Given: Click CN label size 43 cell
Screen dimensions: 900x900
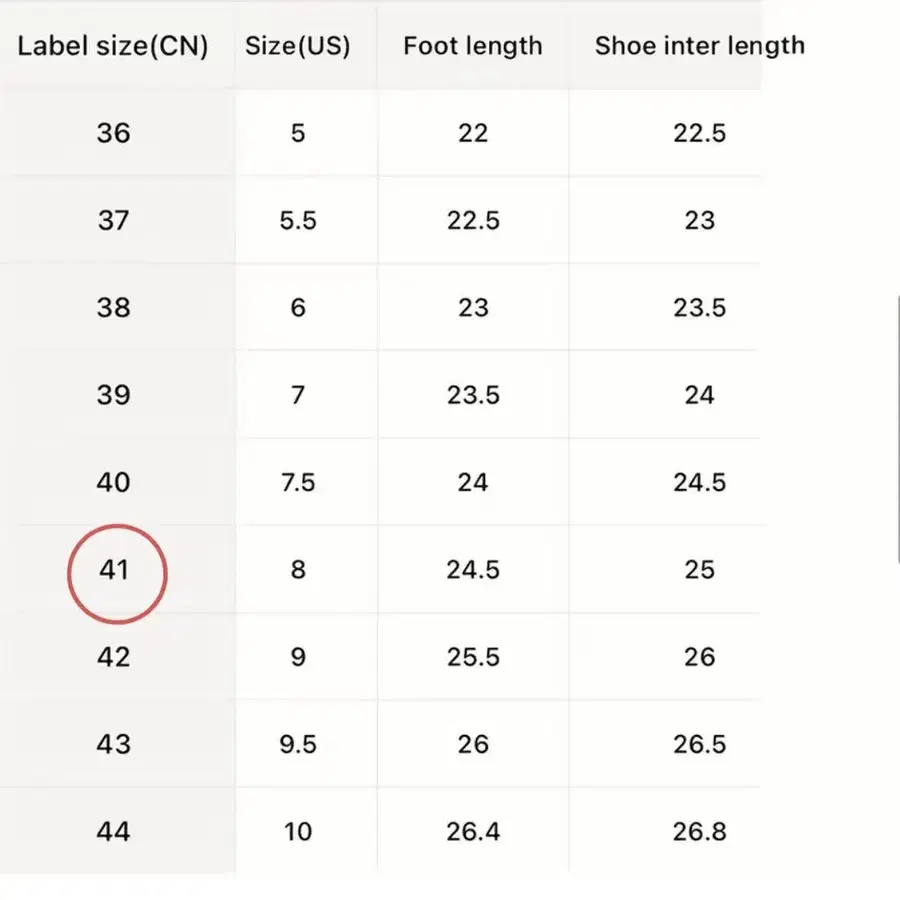Looking at the screenshot, I should [x=113, y=744].
